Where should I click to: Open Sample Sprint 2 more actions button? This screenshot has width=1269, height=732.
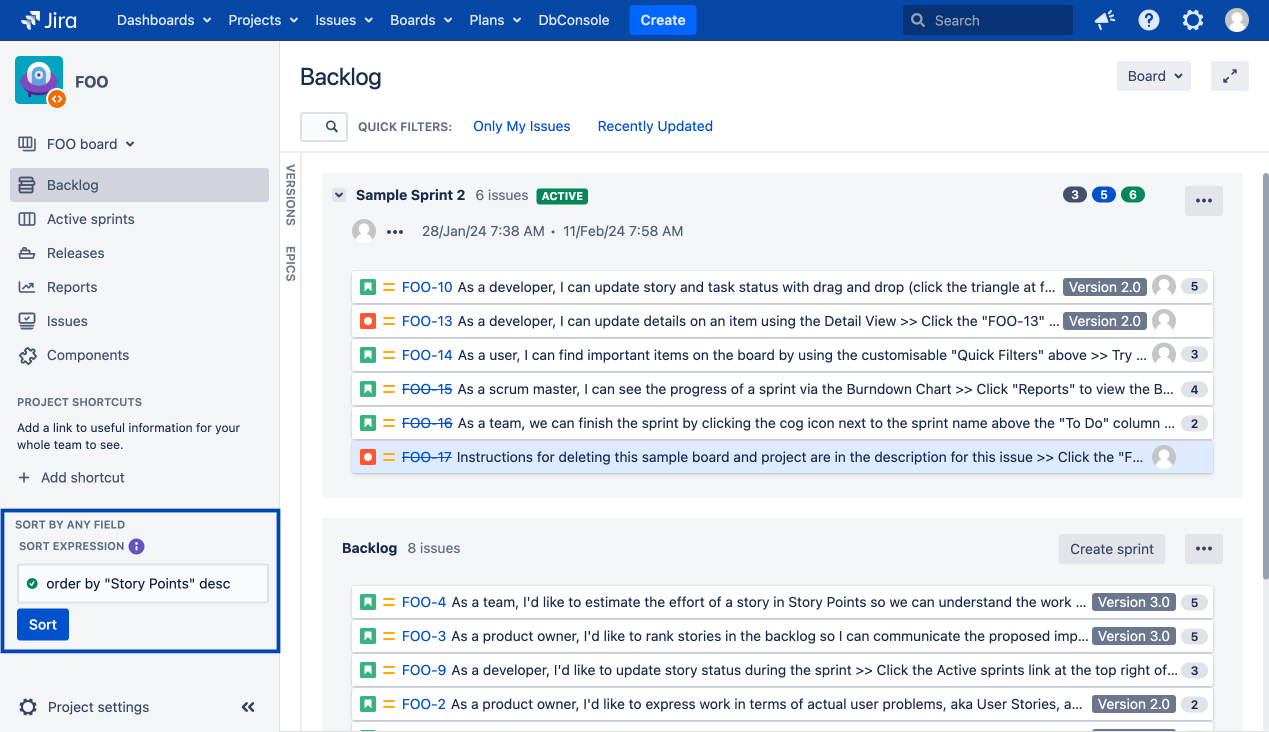click(1204, 201)
